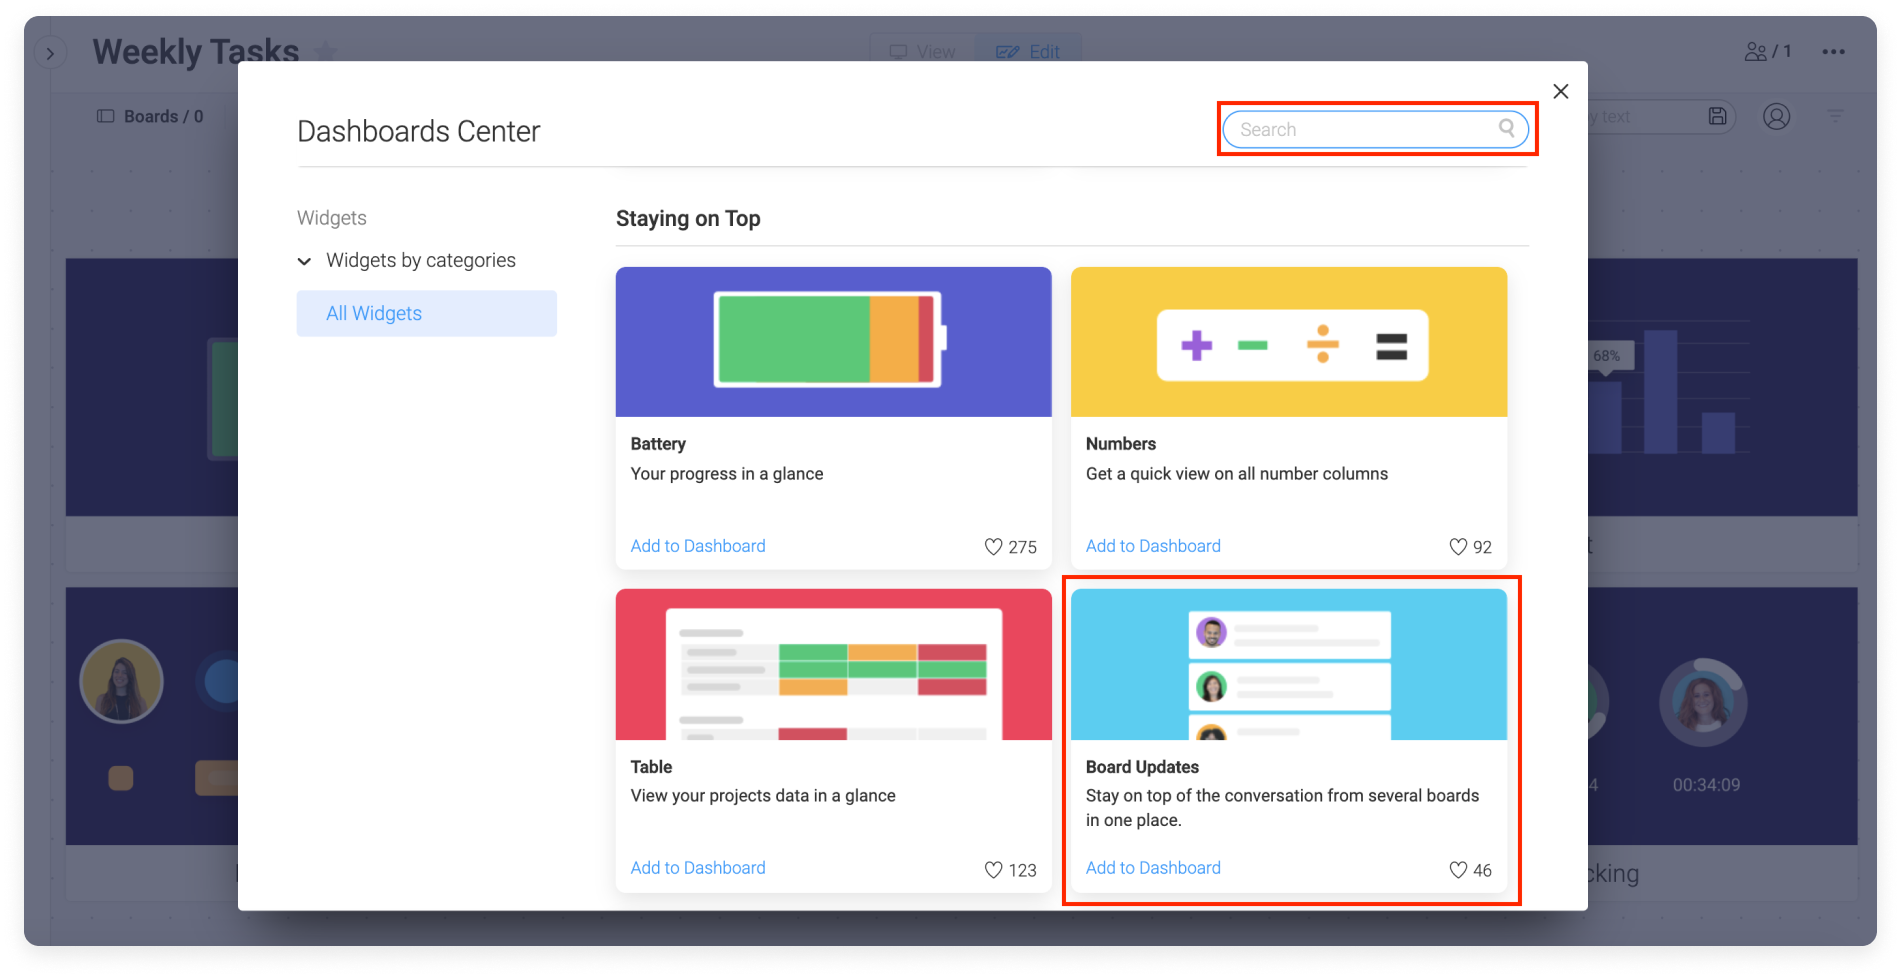Click 'Your progress in a glance' description
Viewport: 1901px width, 978px height.
727,474
